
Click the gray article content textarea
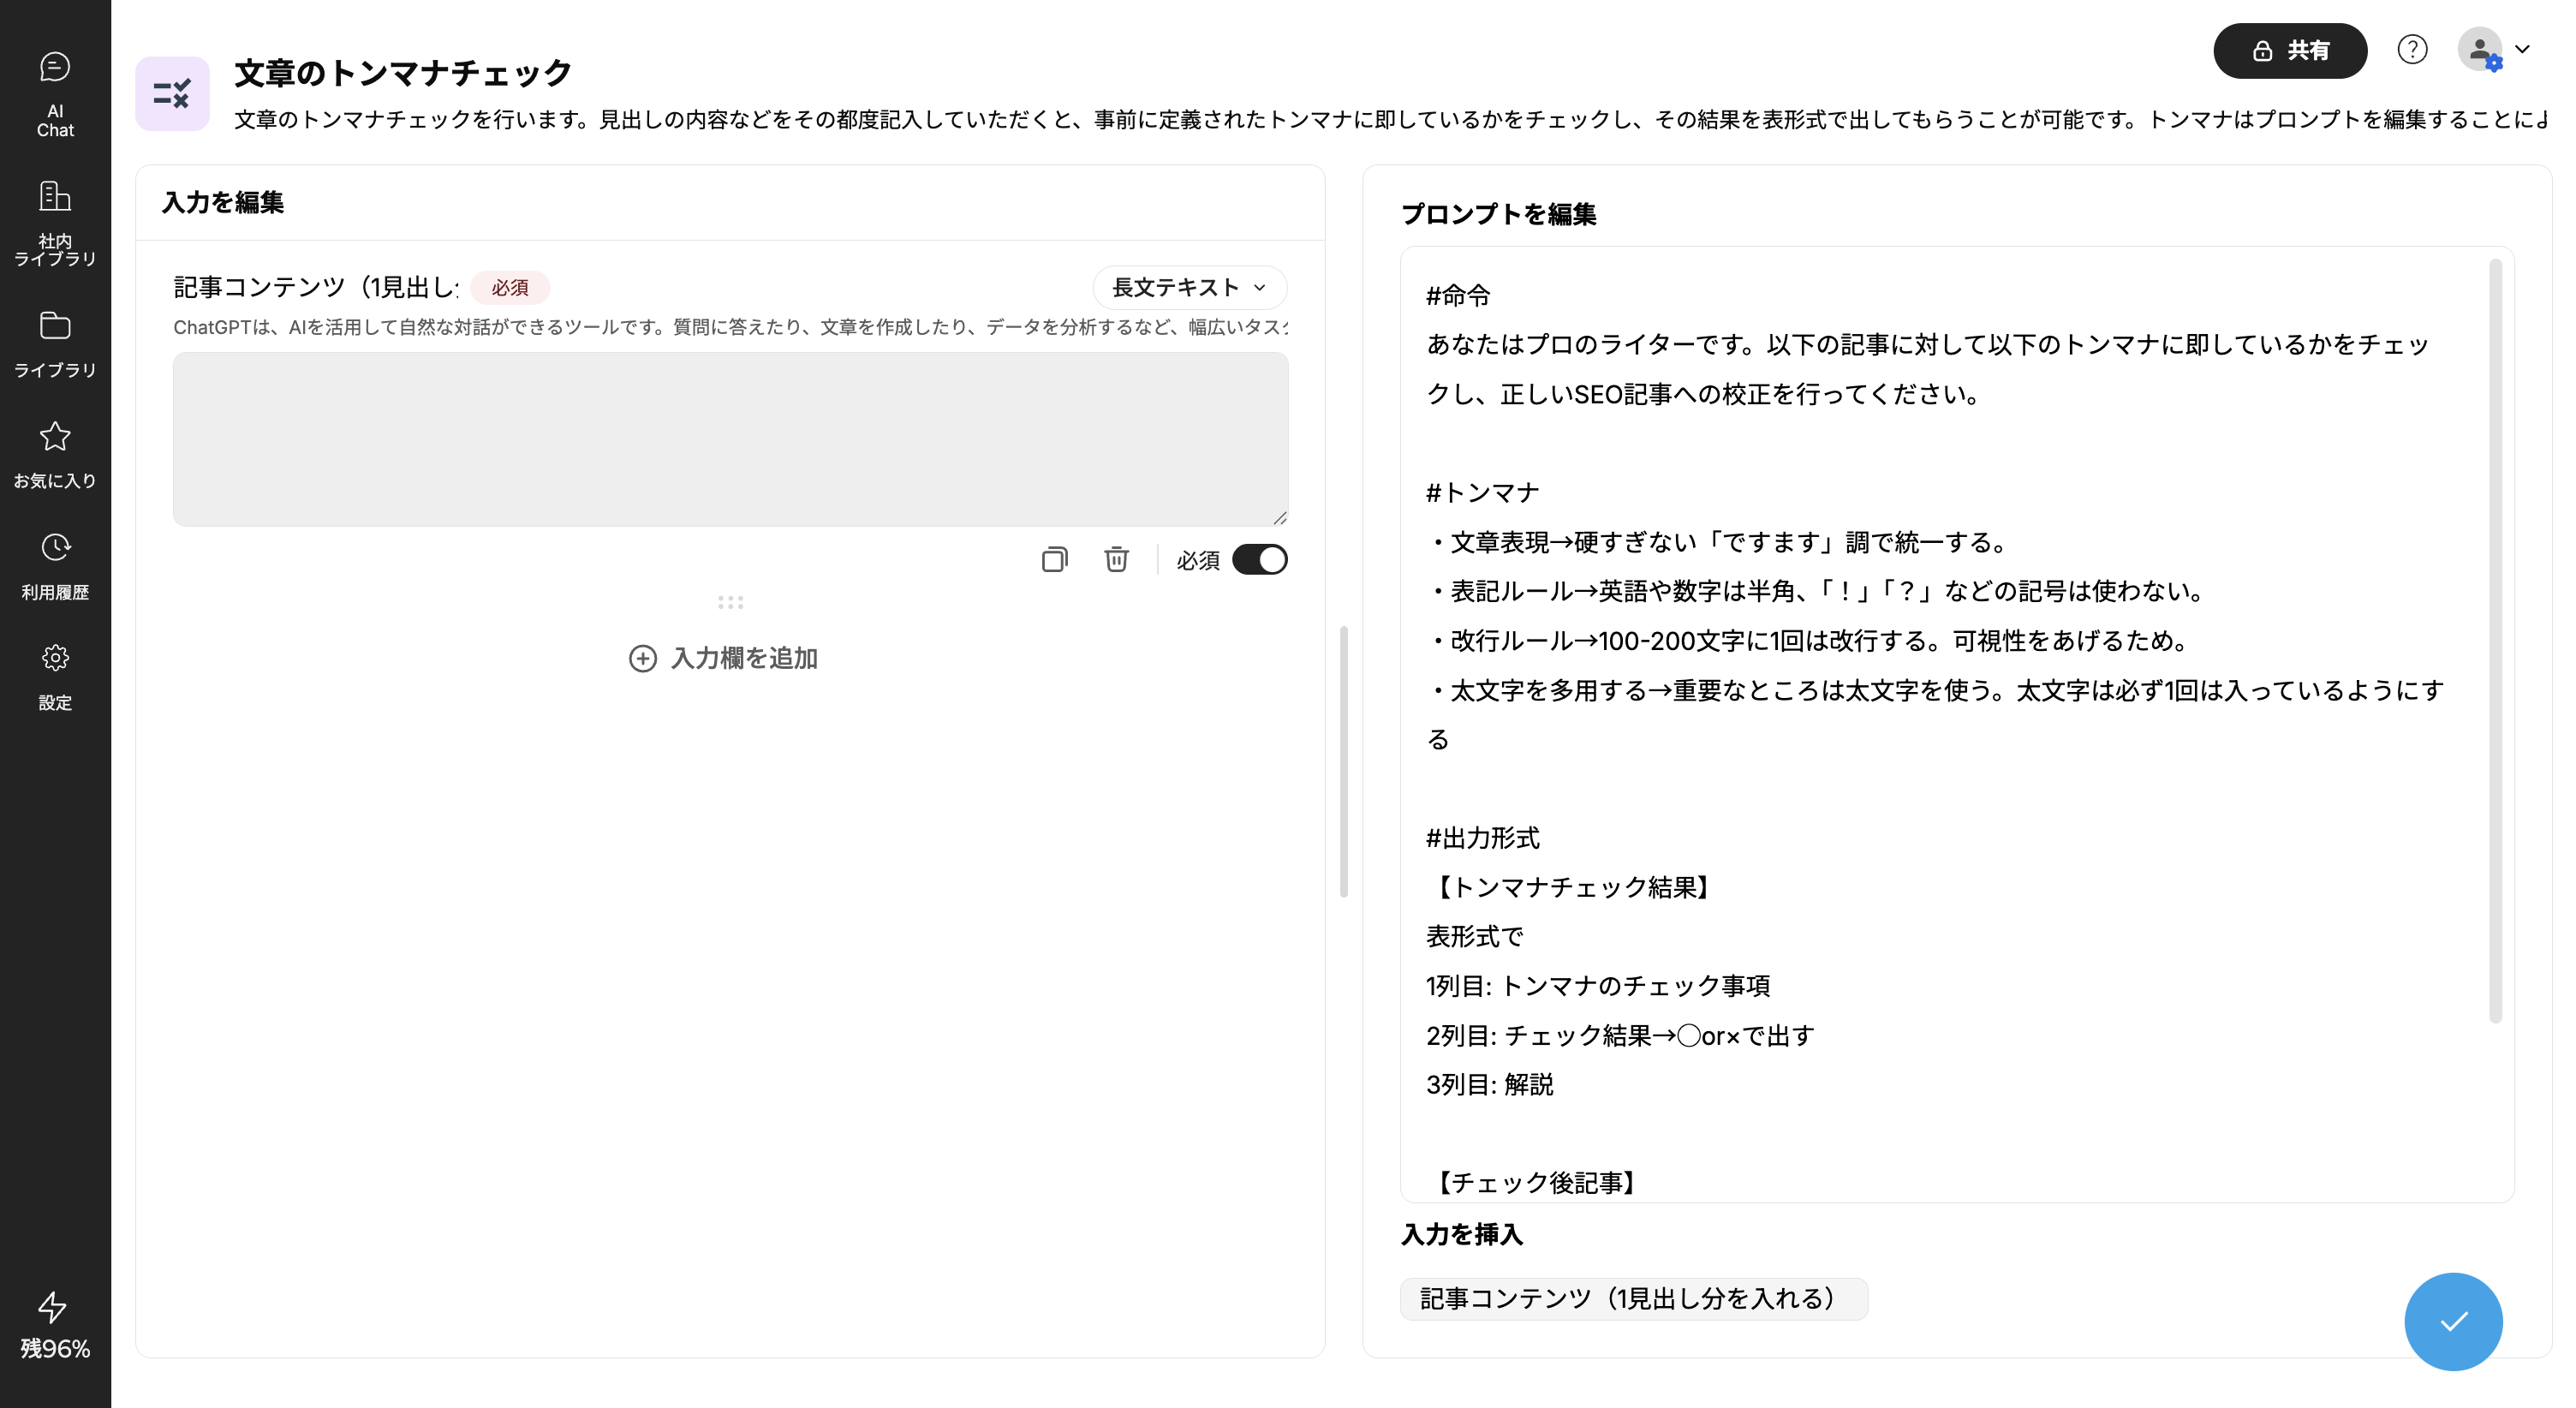730,438
